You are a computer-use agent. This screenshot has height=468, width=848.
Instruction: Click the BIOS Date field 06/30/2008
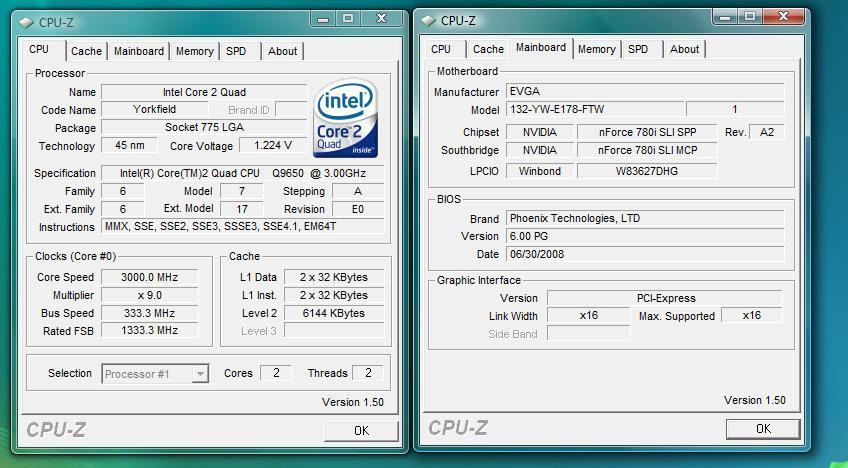tap(645, 254)
